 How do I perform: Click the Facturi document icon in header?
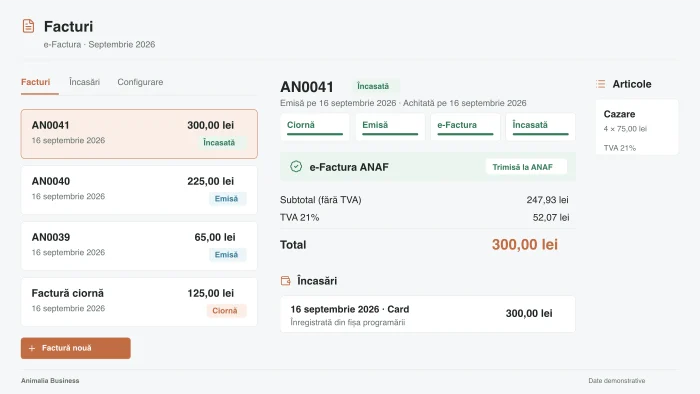pyautogui.click(x=28, y=26)
